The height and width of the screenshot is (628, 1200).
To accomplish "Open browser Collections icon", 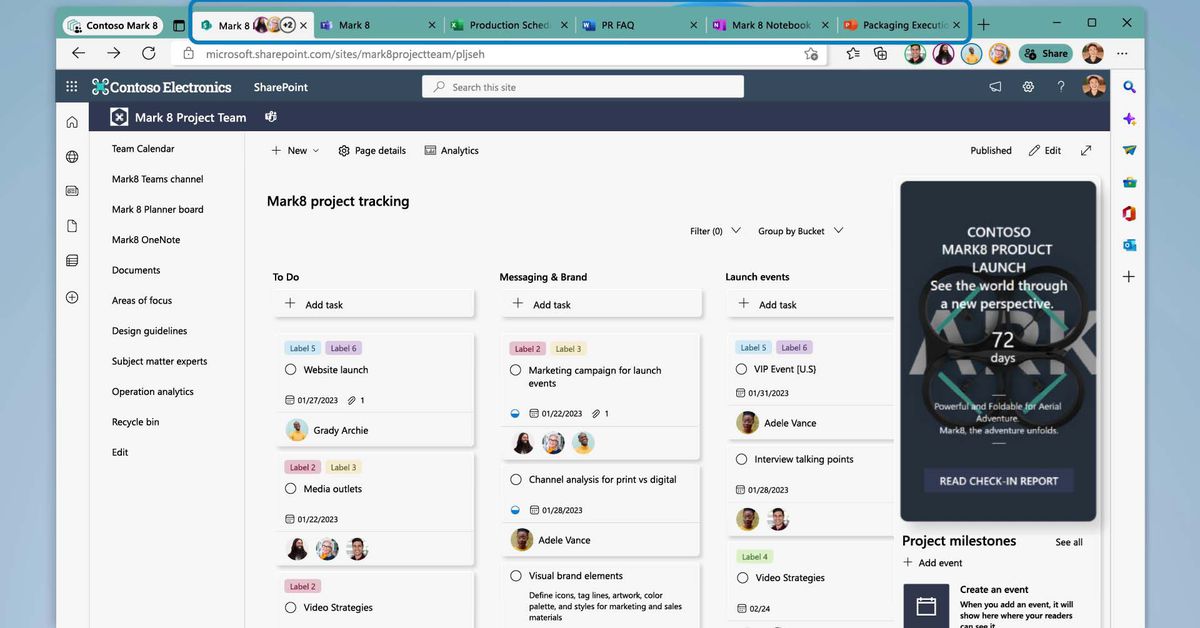I will tap(881, 54).
